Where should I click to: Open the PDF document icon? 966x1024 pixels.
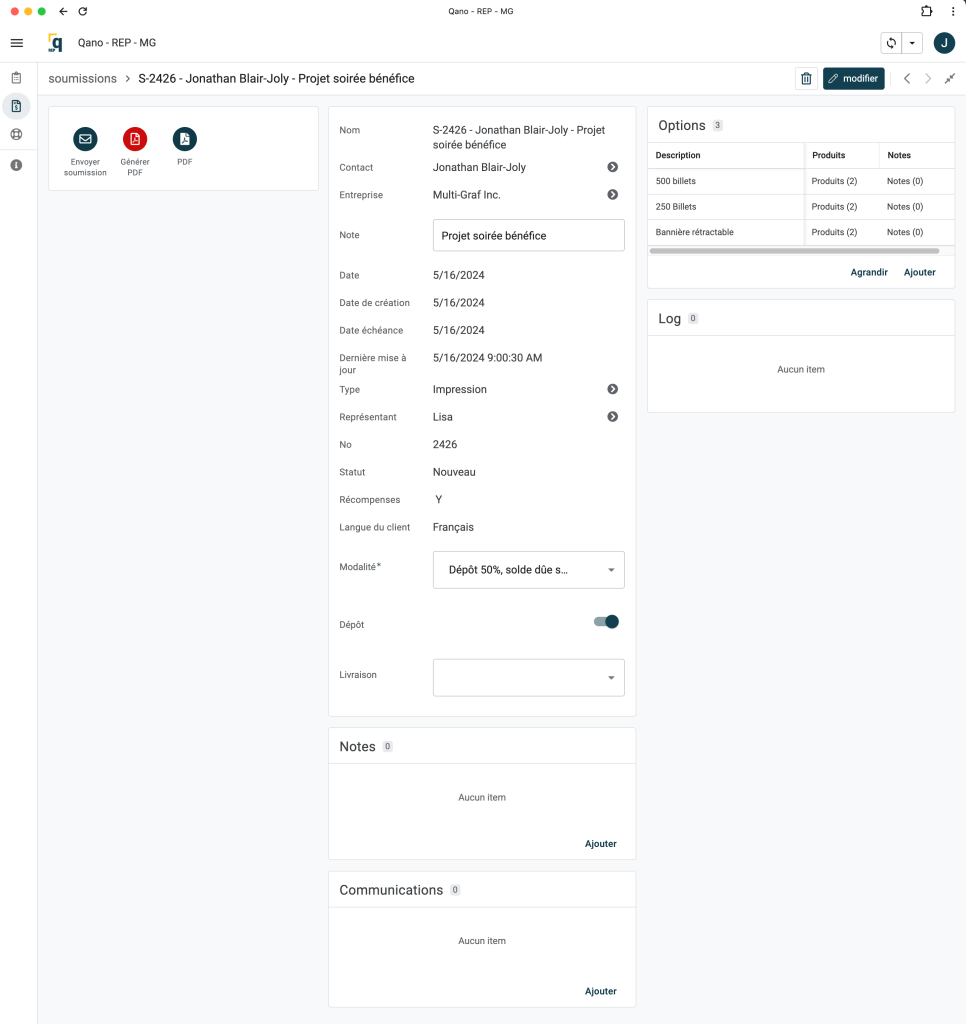185,139
